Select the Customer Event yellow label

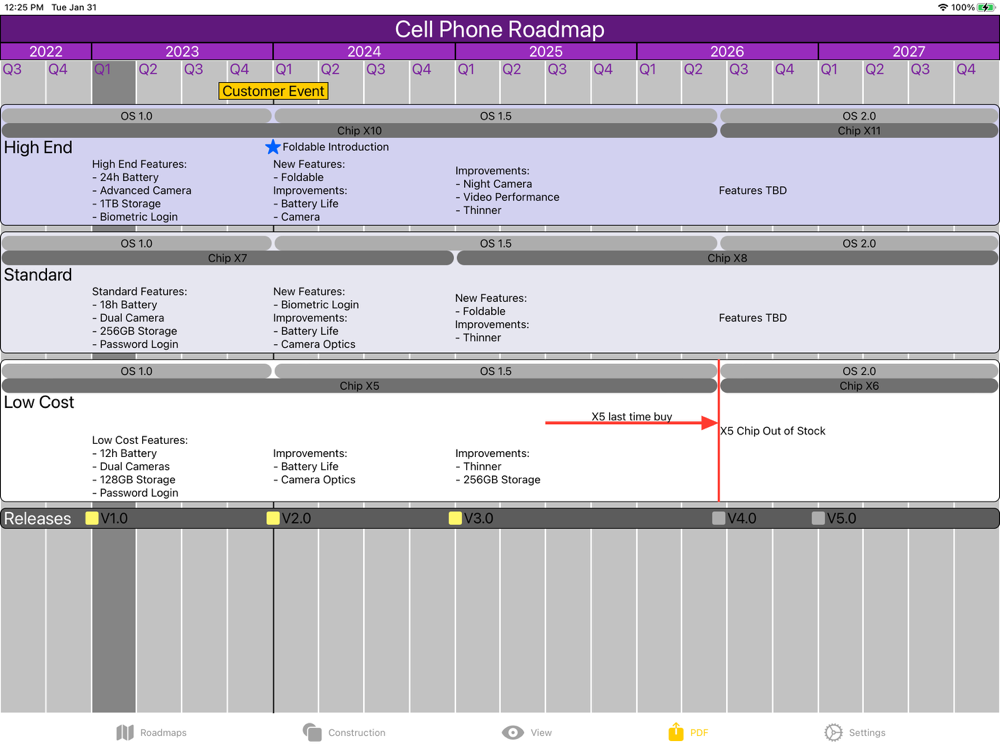pyautogui.click(x=273, y=91)
